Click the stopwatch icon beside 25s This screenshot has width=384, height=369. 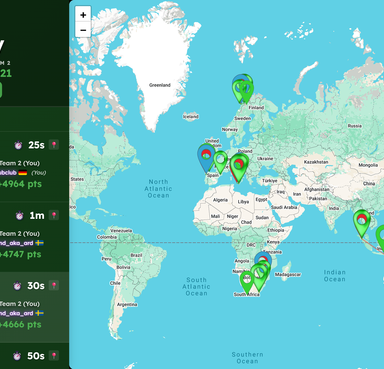pyautogui.click(x=18, y=145)
